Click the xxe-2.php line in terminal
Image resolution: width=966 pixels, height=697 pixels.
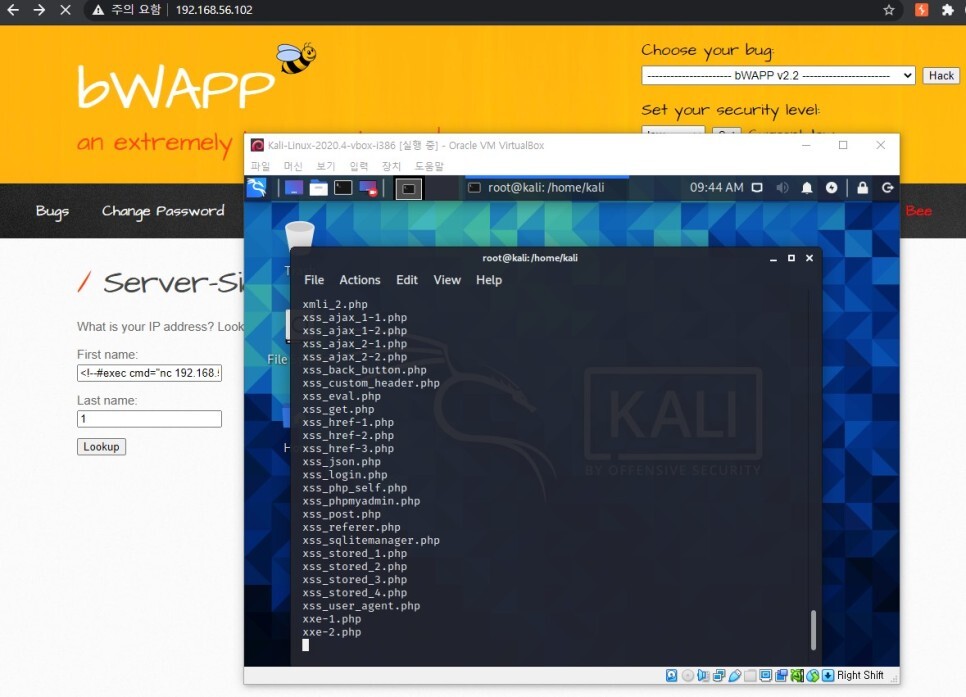pyautogui.click(x=332, y=632)
